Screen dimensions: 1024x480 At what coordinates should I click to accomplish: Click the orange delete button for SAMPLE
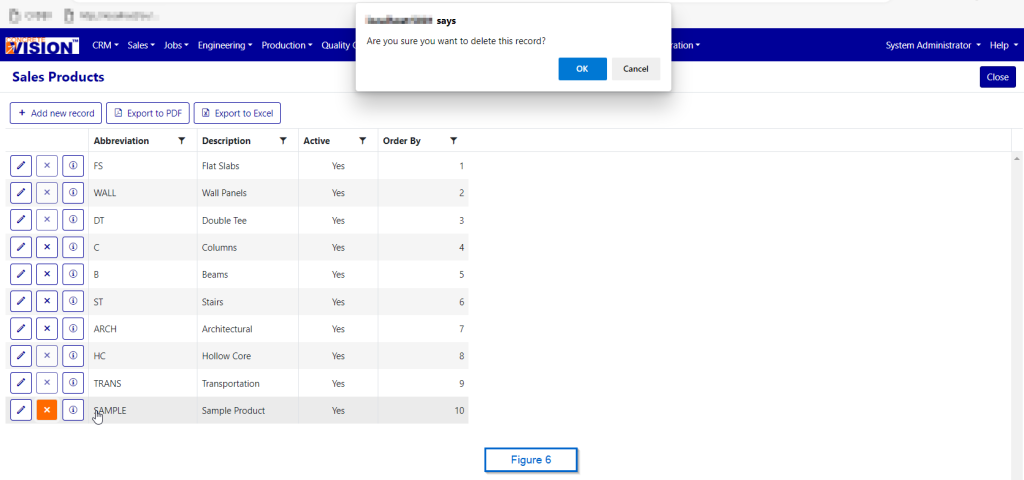[47, 410]
